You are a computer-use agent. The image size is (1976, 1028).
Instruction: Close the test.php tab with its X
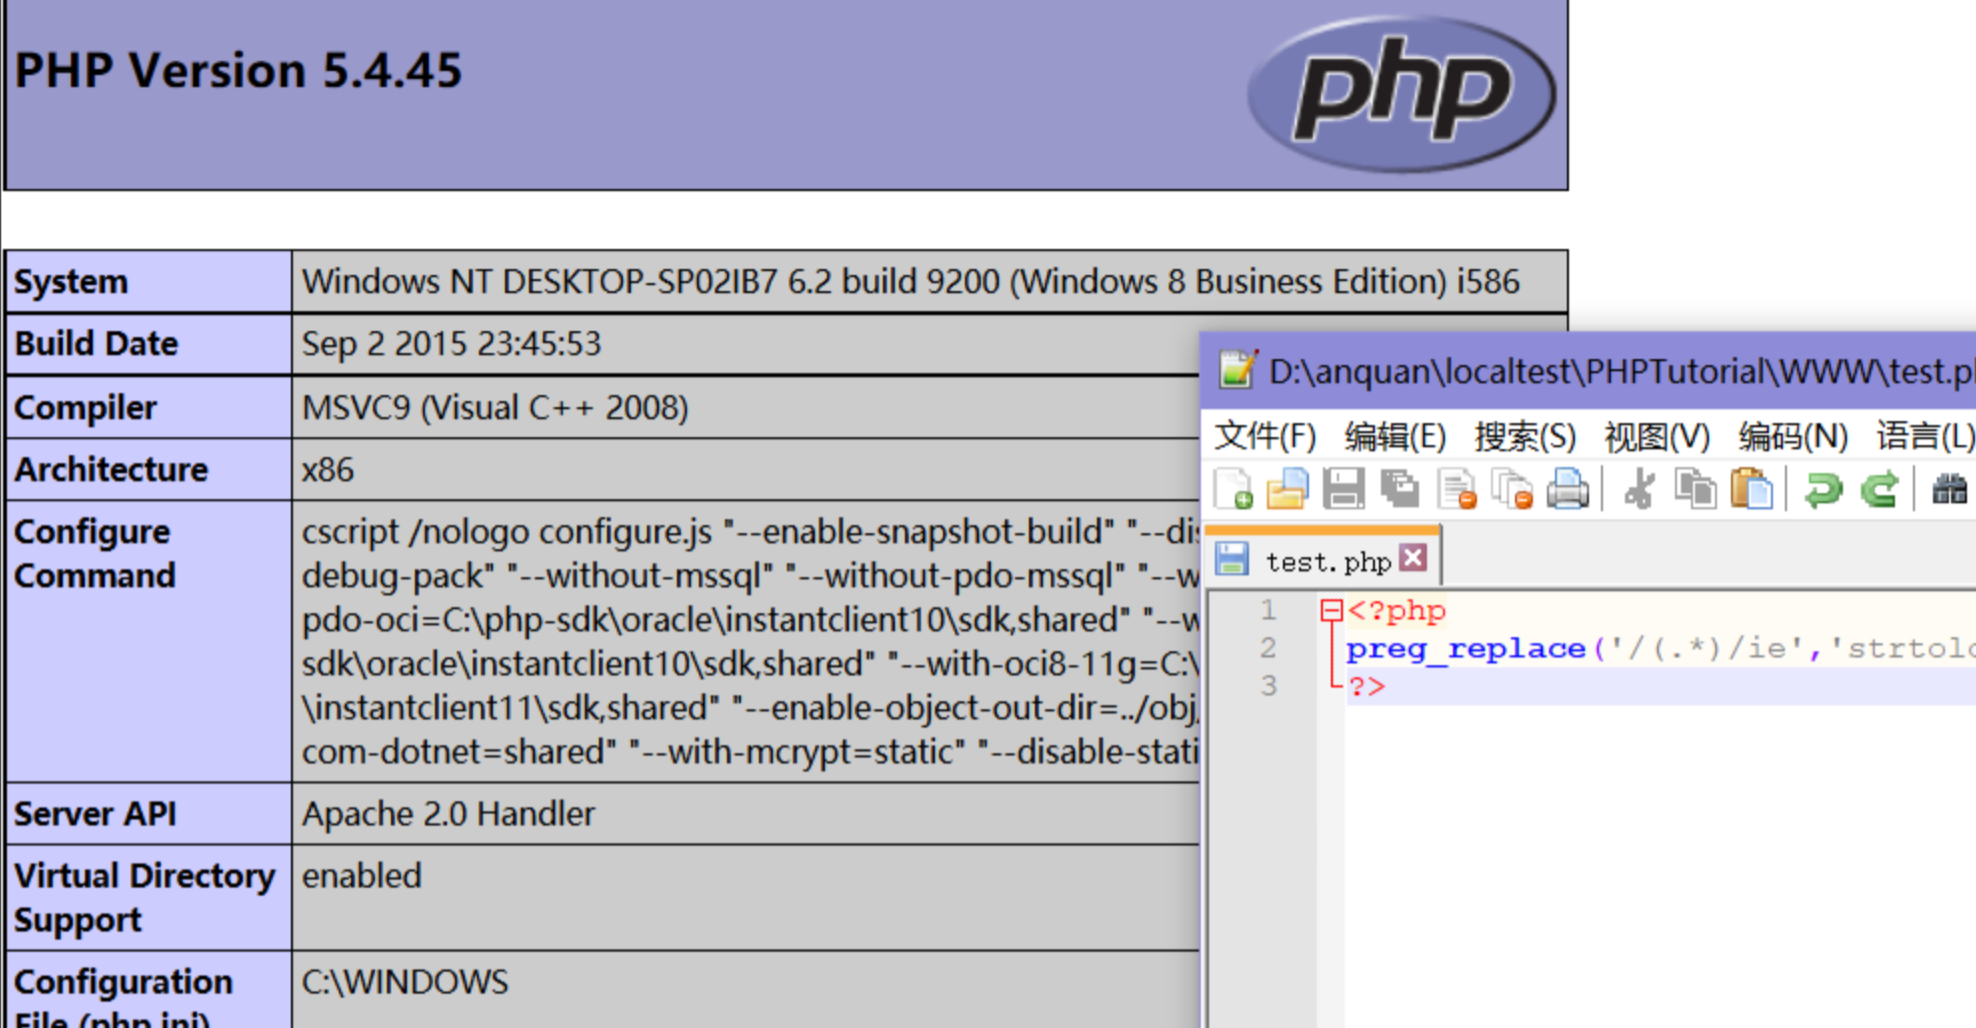pyautogui.click(x=1413, y=558)
